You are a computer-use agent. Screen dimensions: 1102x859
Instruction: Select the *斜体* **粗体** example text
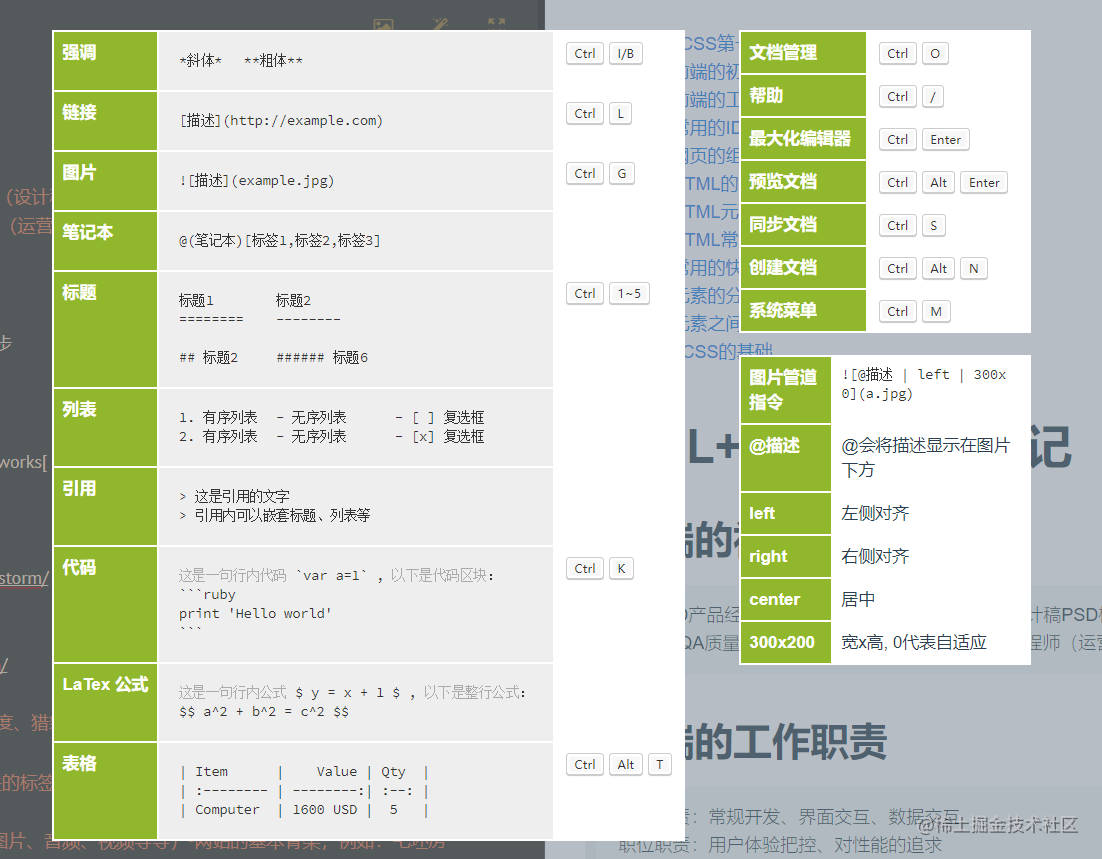[241, 61]
